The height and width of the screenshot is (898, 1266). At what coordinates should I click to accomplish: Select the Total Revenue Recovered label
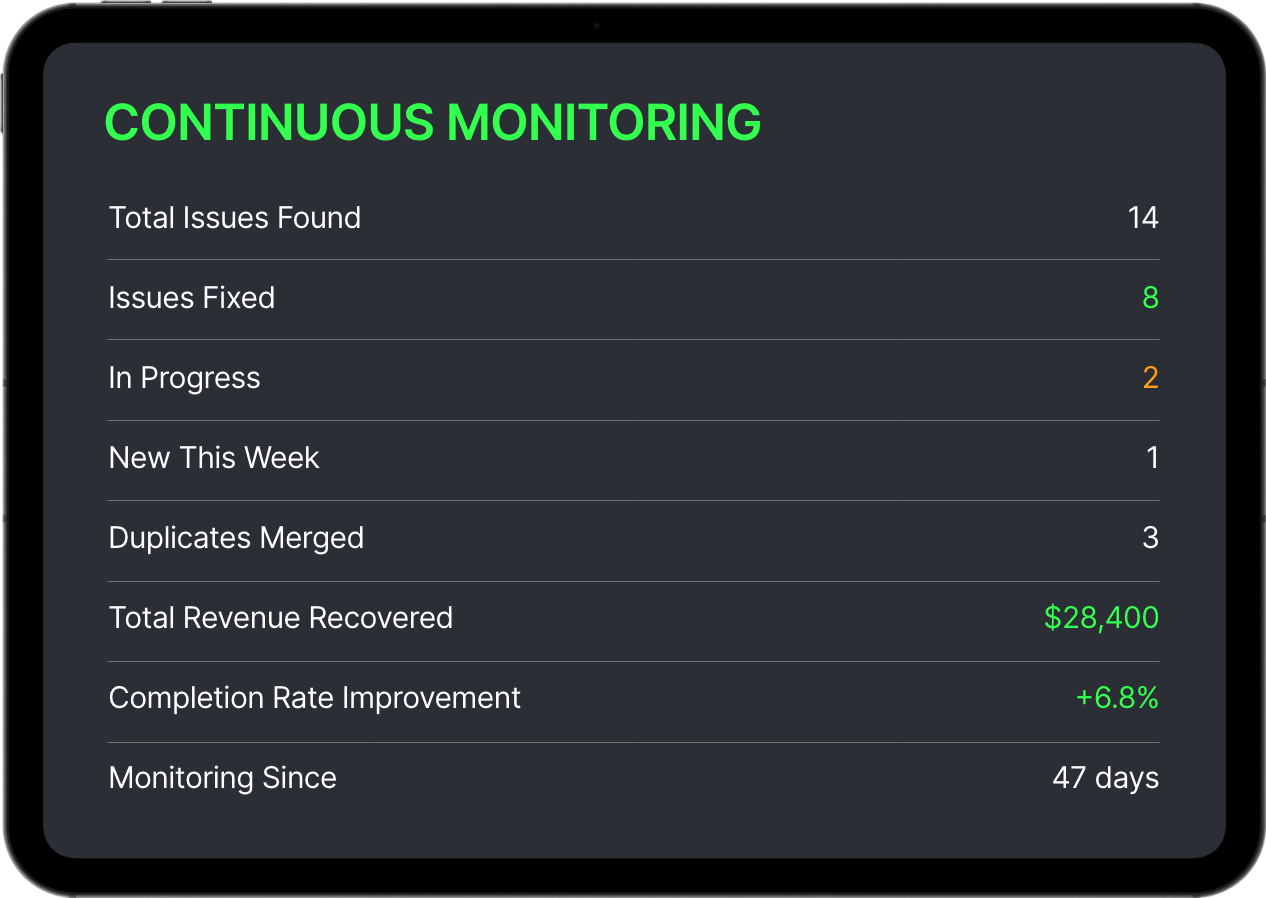281,618
